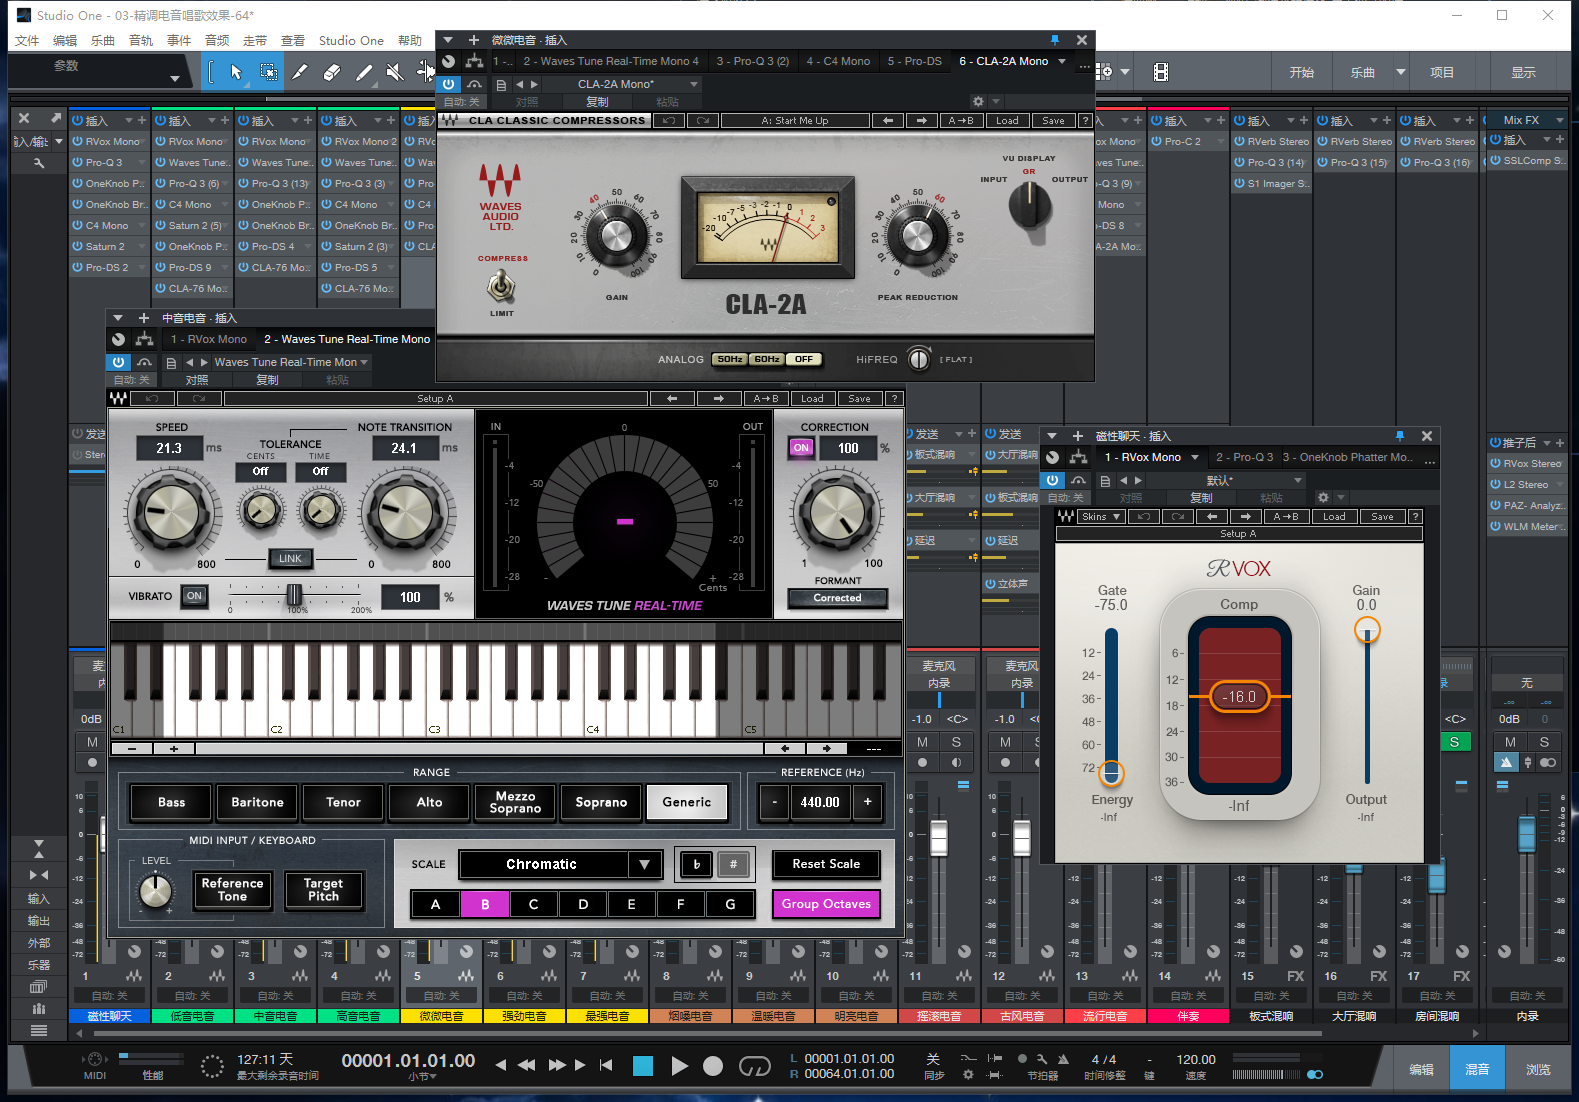Click the Play button in the transport
Screen dimensions: 1579x1102
coord(679,1066)
